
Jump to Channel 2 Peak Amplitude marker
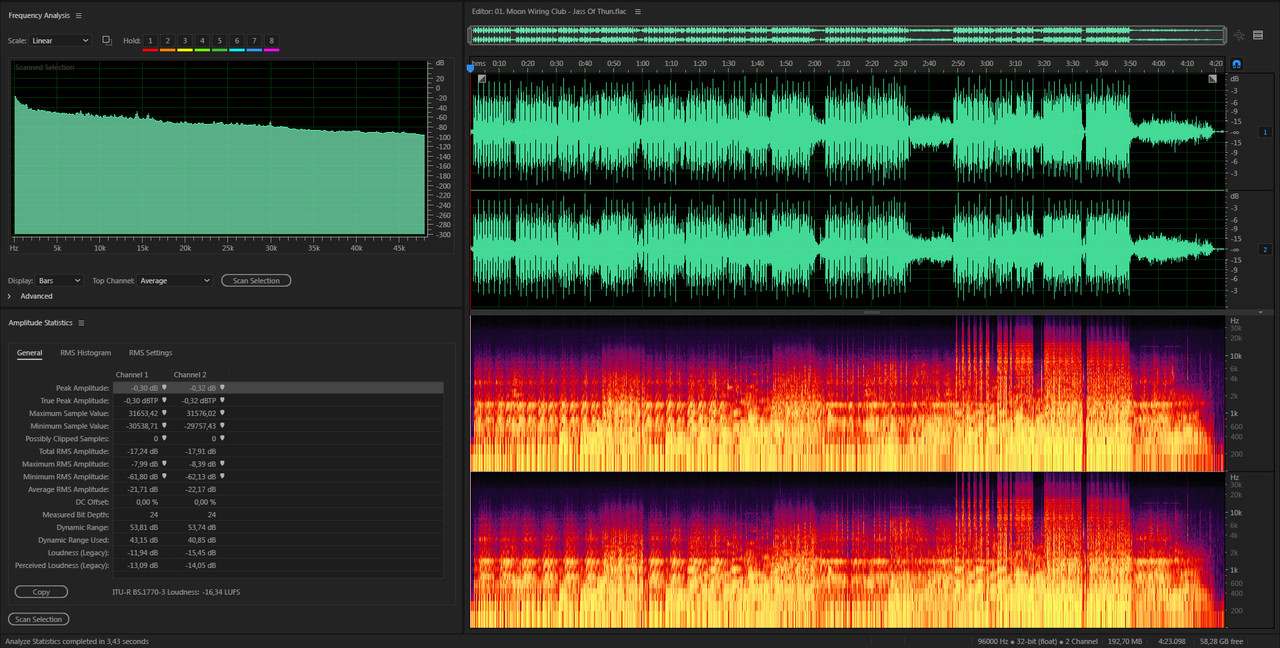(x=222, y=387)
